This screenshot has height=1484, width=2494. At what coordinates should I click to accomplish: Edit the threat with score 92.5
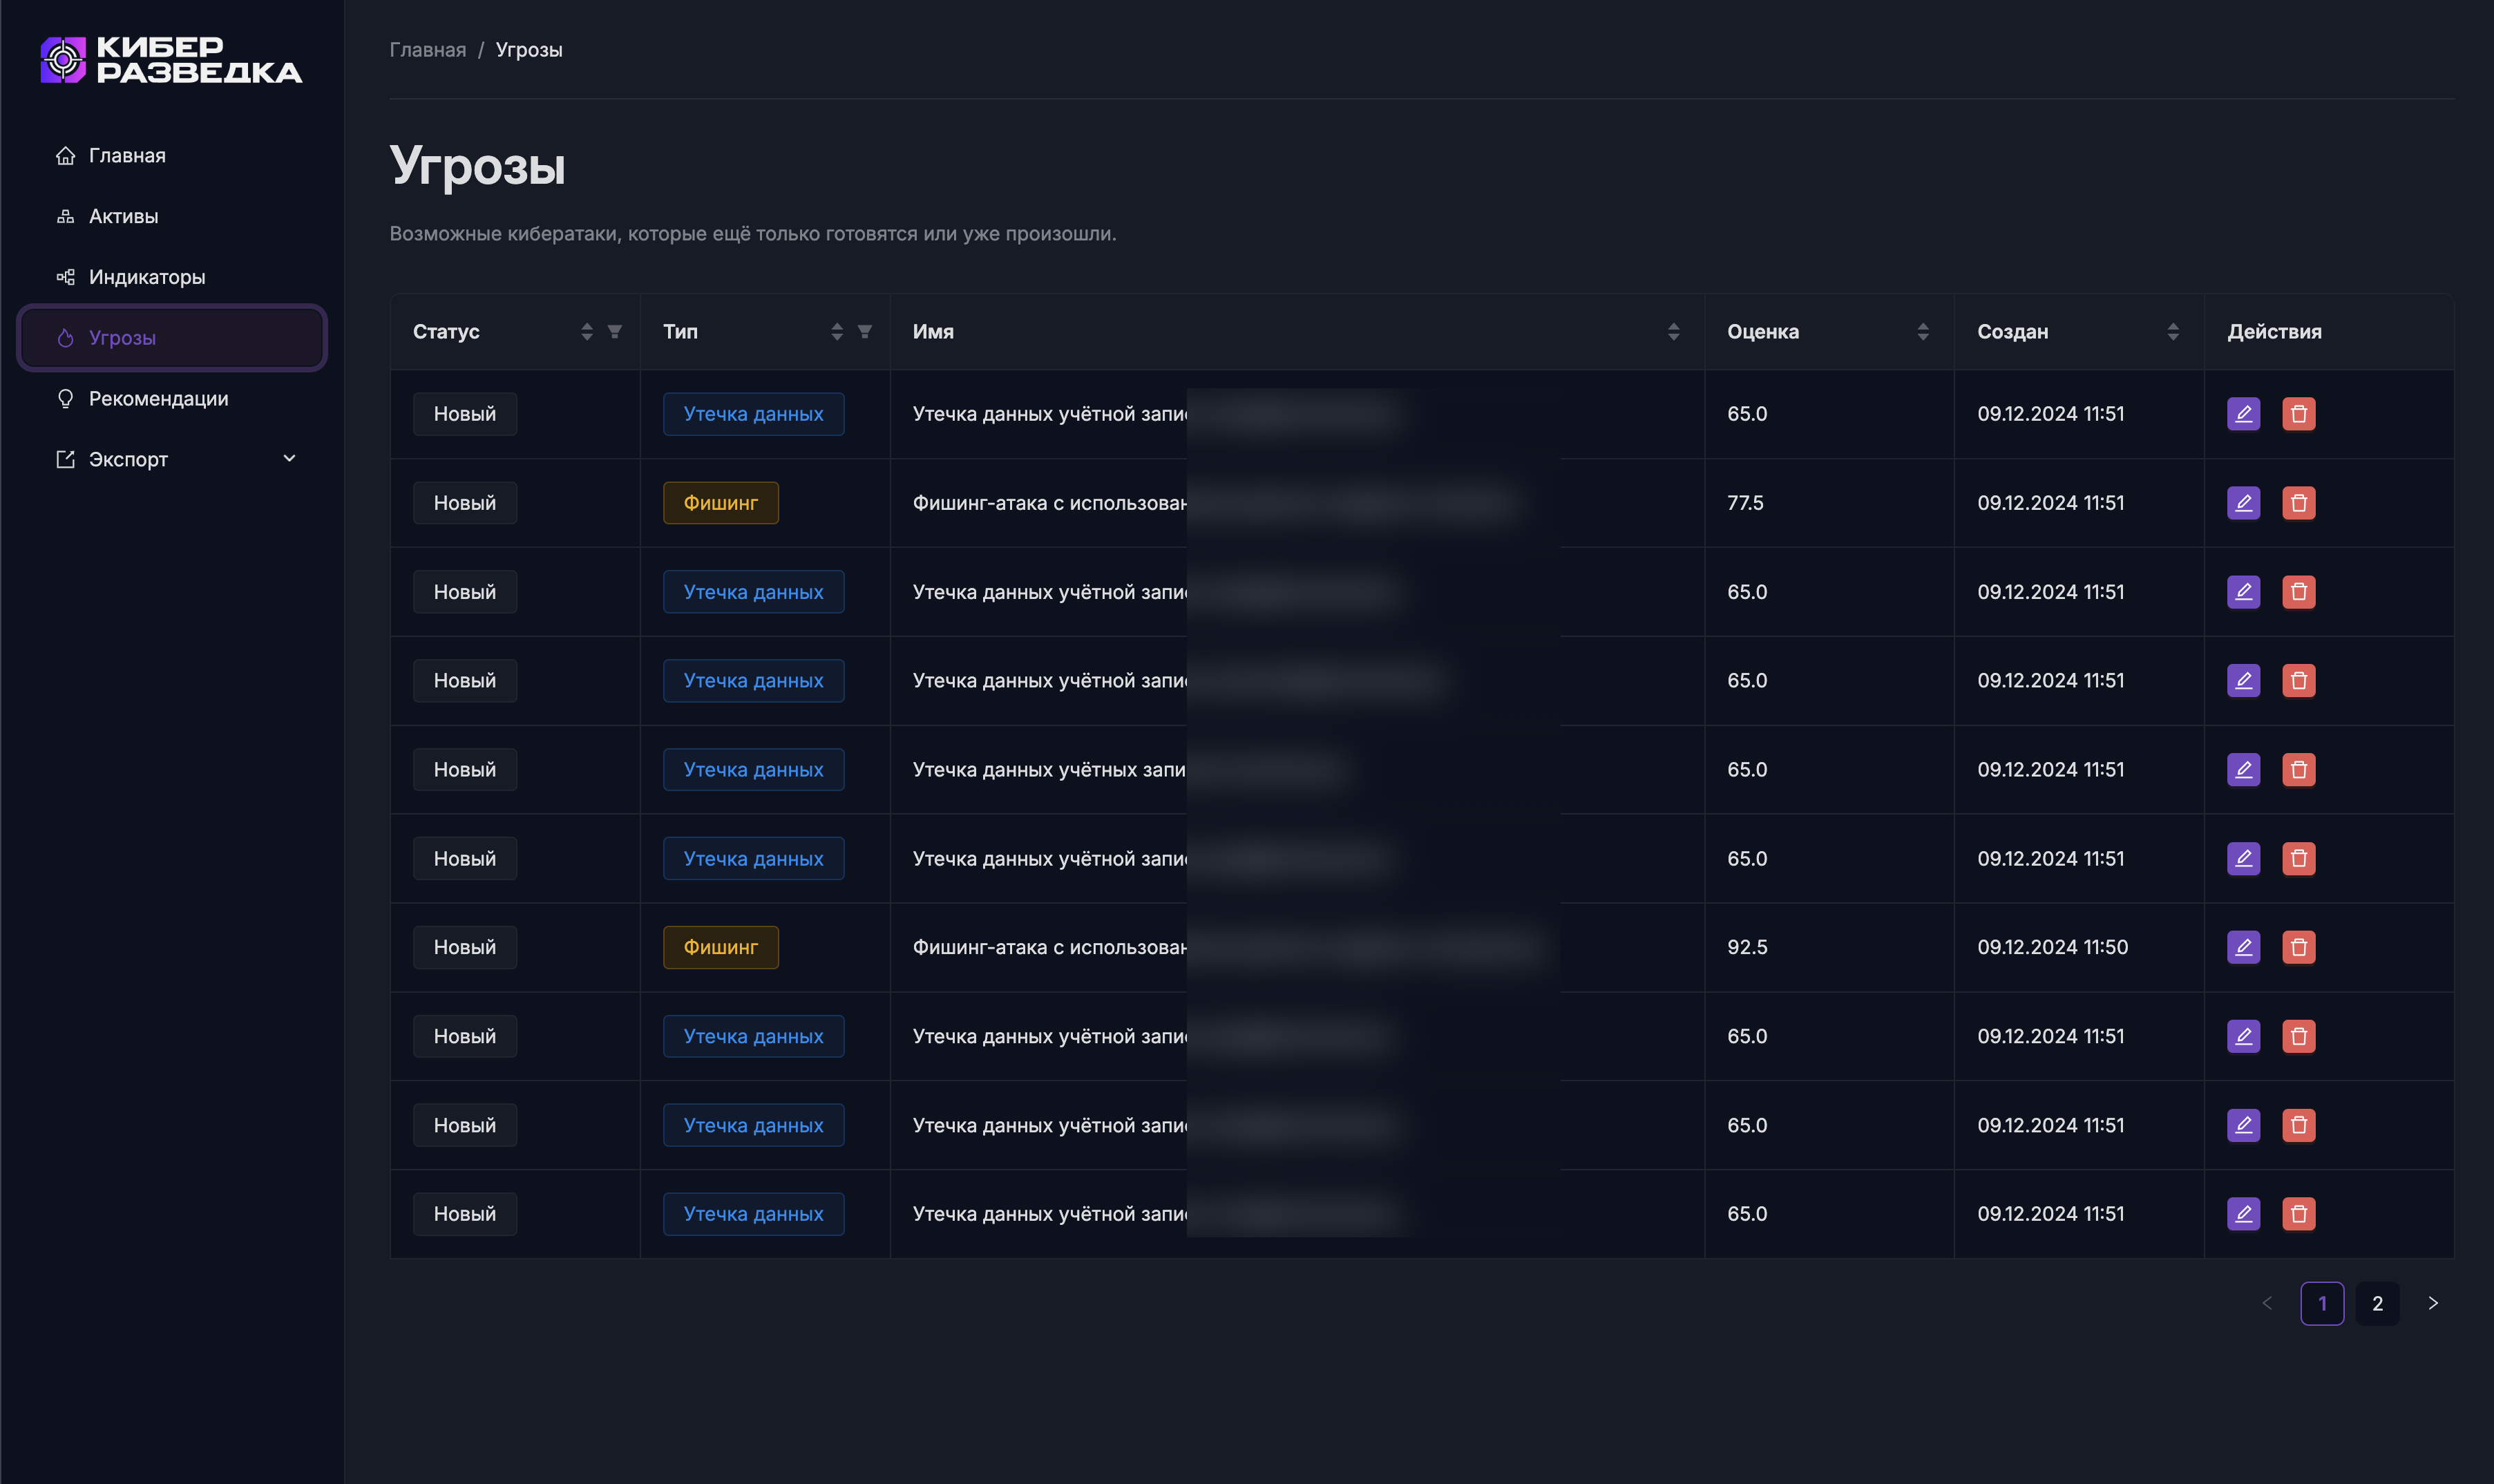click(2244, 947)
